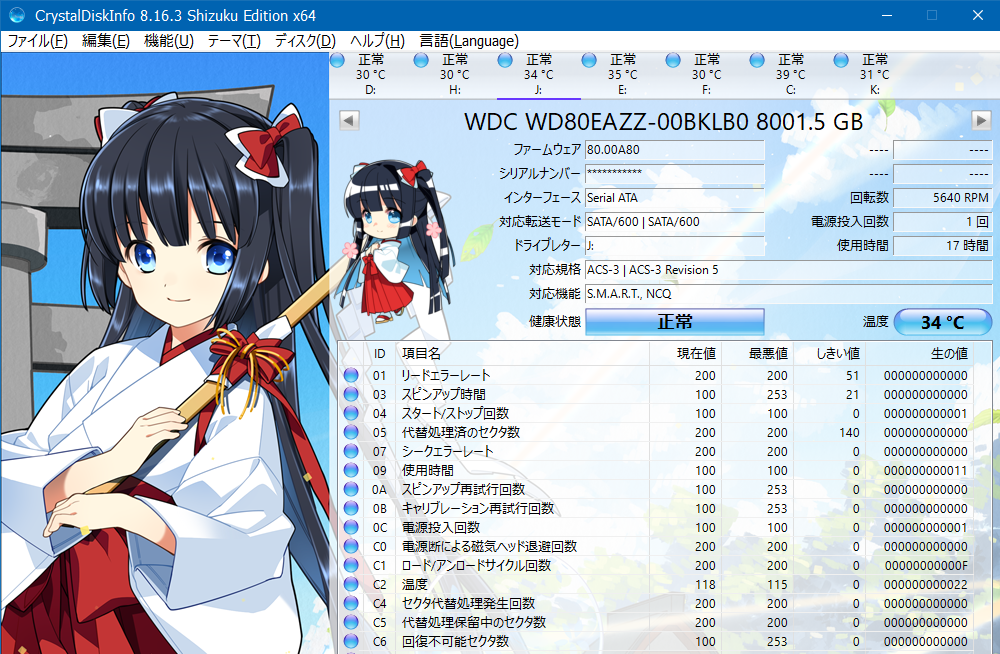Open the ディスク(D) menu
This screenshot has width=1000, height=654.
[x=305, y=41]
